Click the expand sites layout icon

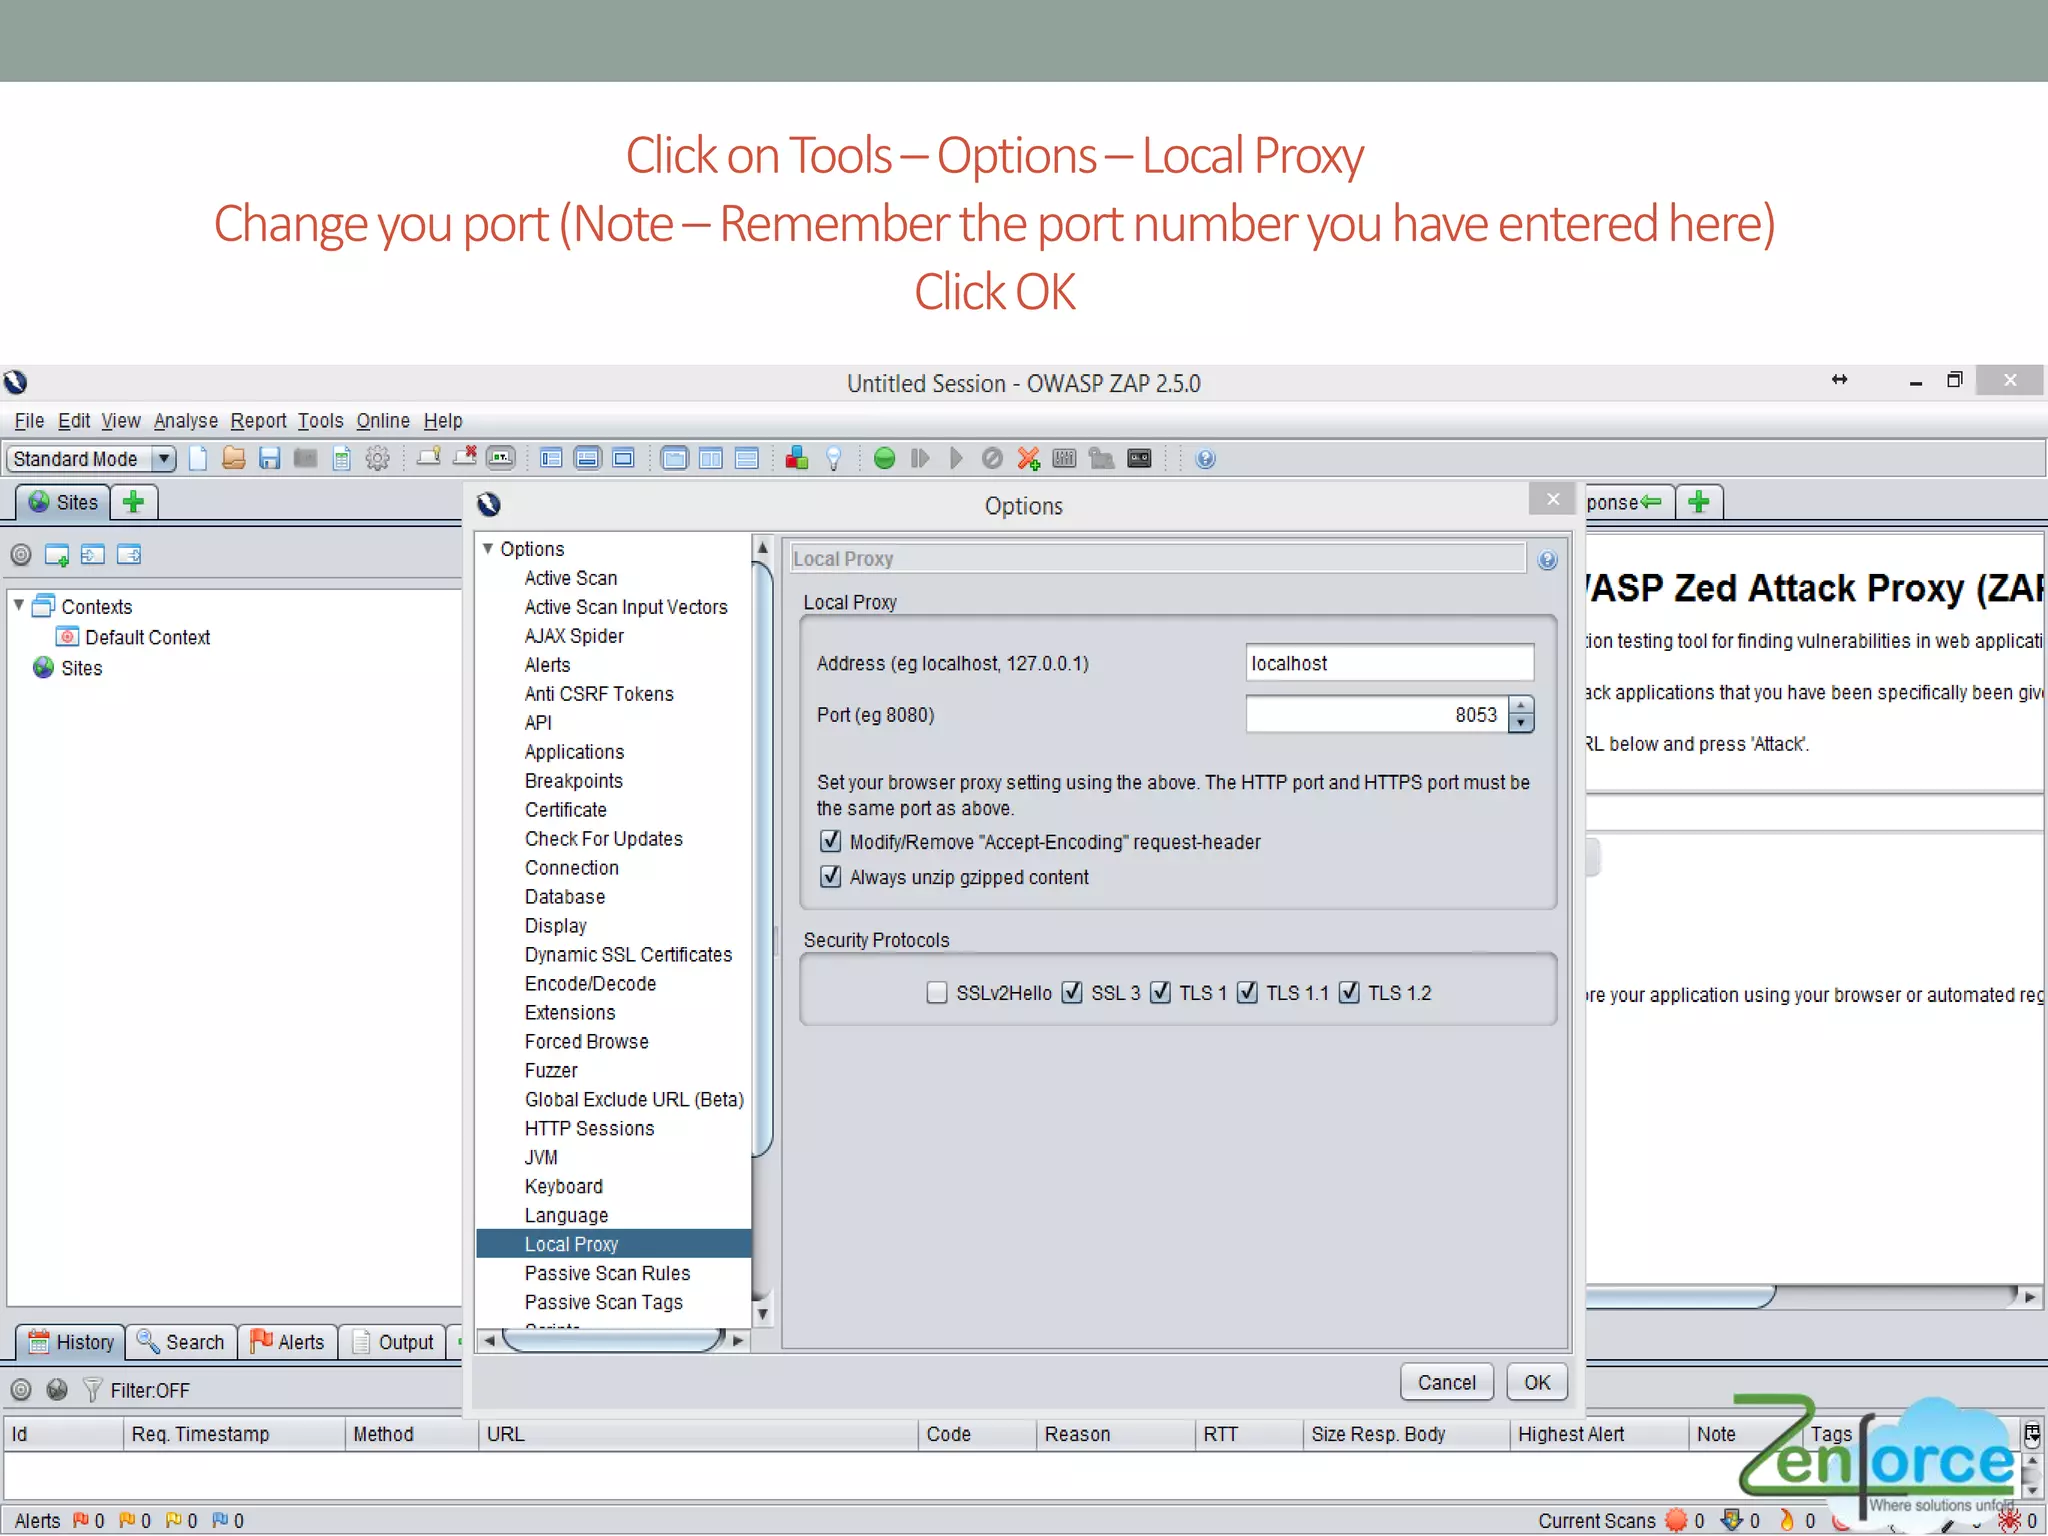coord(551,458)
